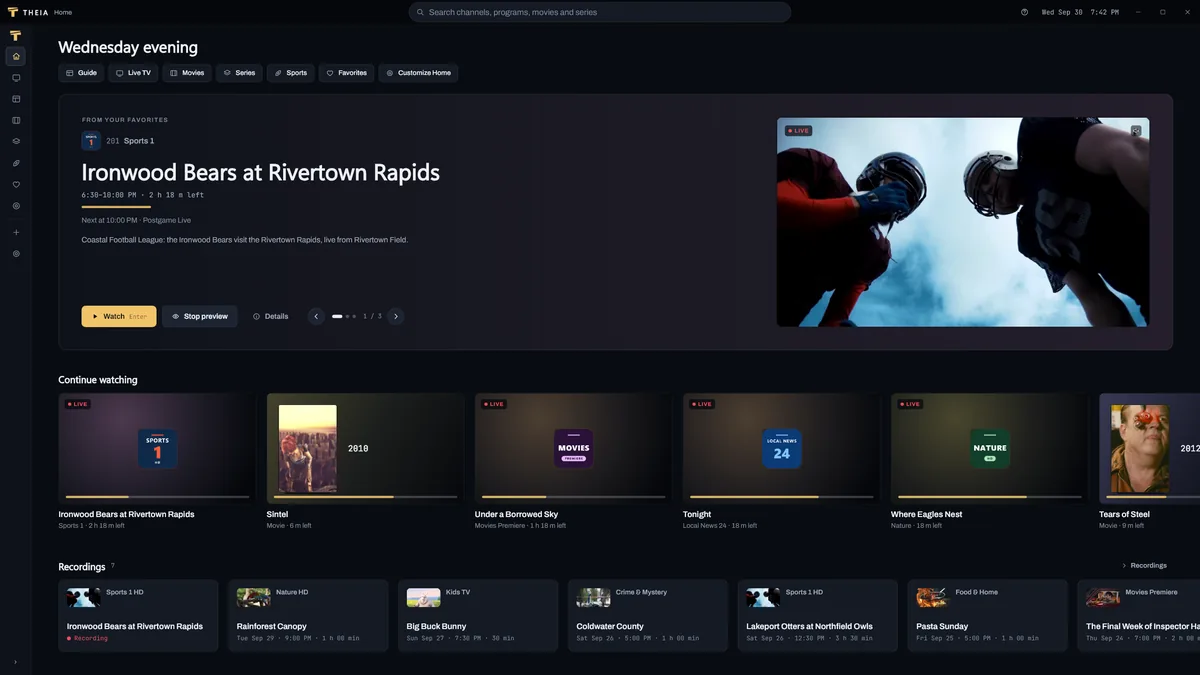Click the Home label in the title bar
Image resolution: width=1200 pixels, height=675 pixels.
(63, 12)
